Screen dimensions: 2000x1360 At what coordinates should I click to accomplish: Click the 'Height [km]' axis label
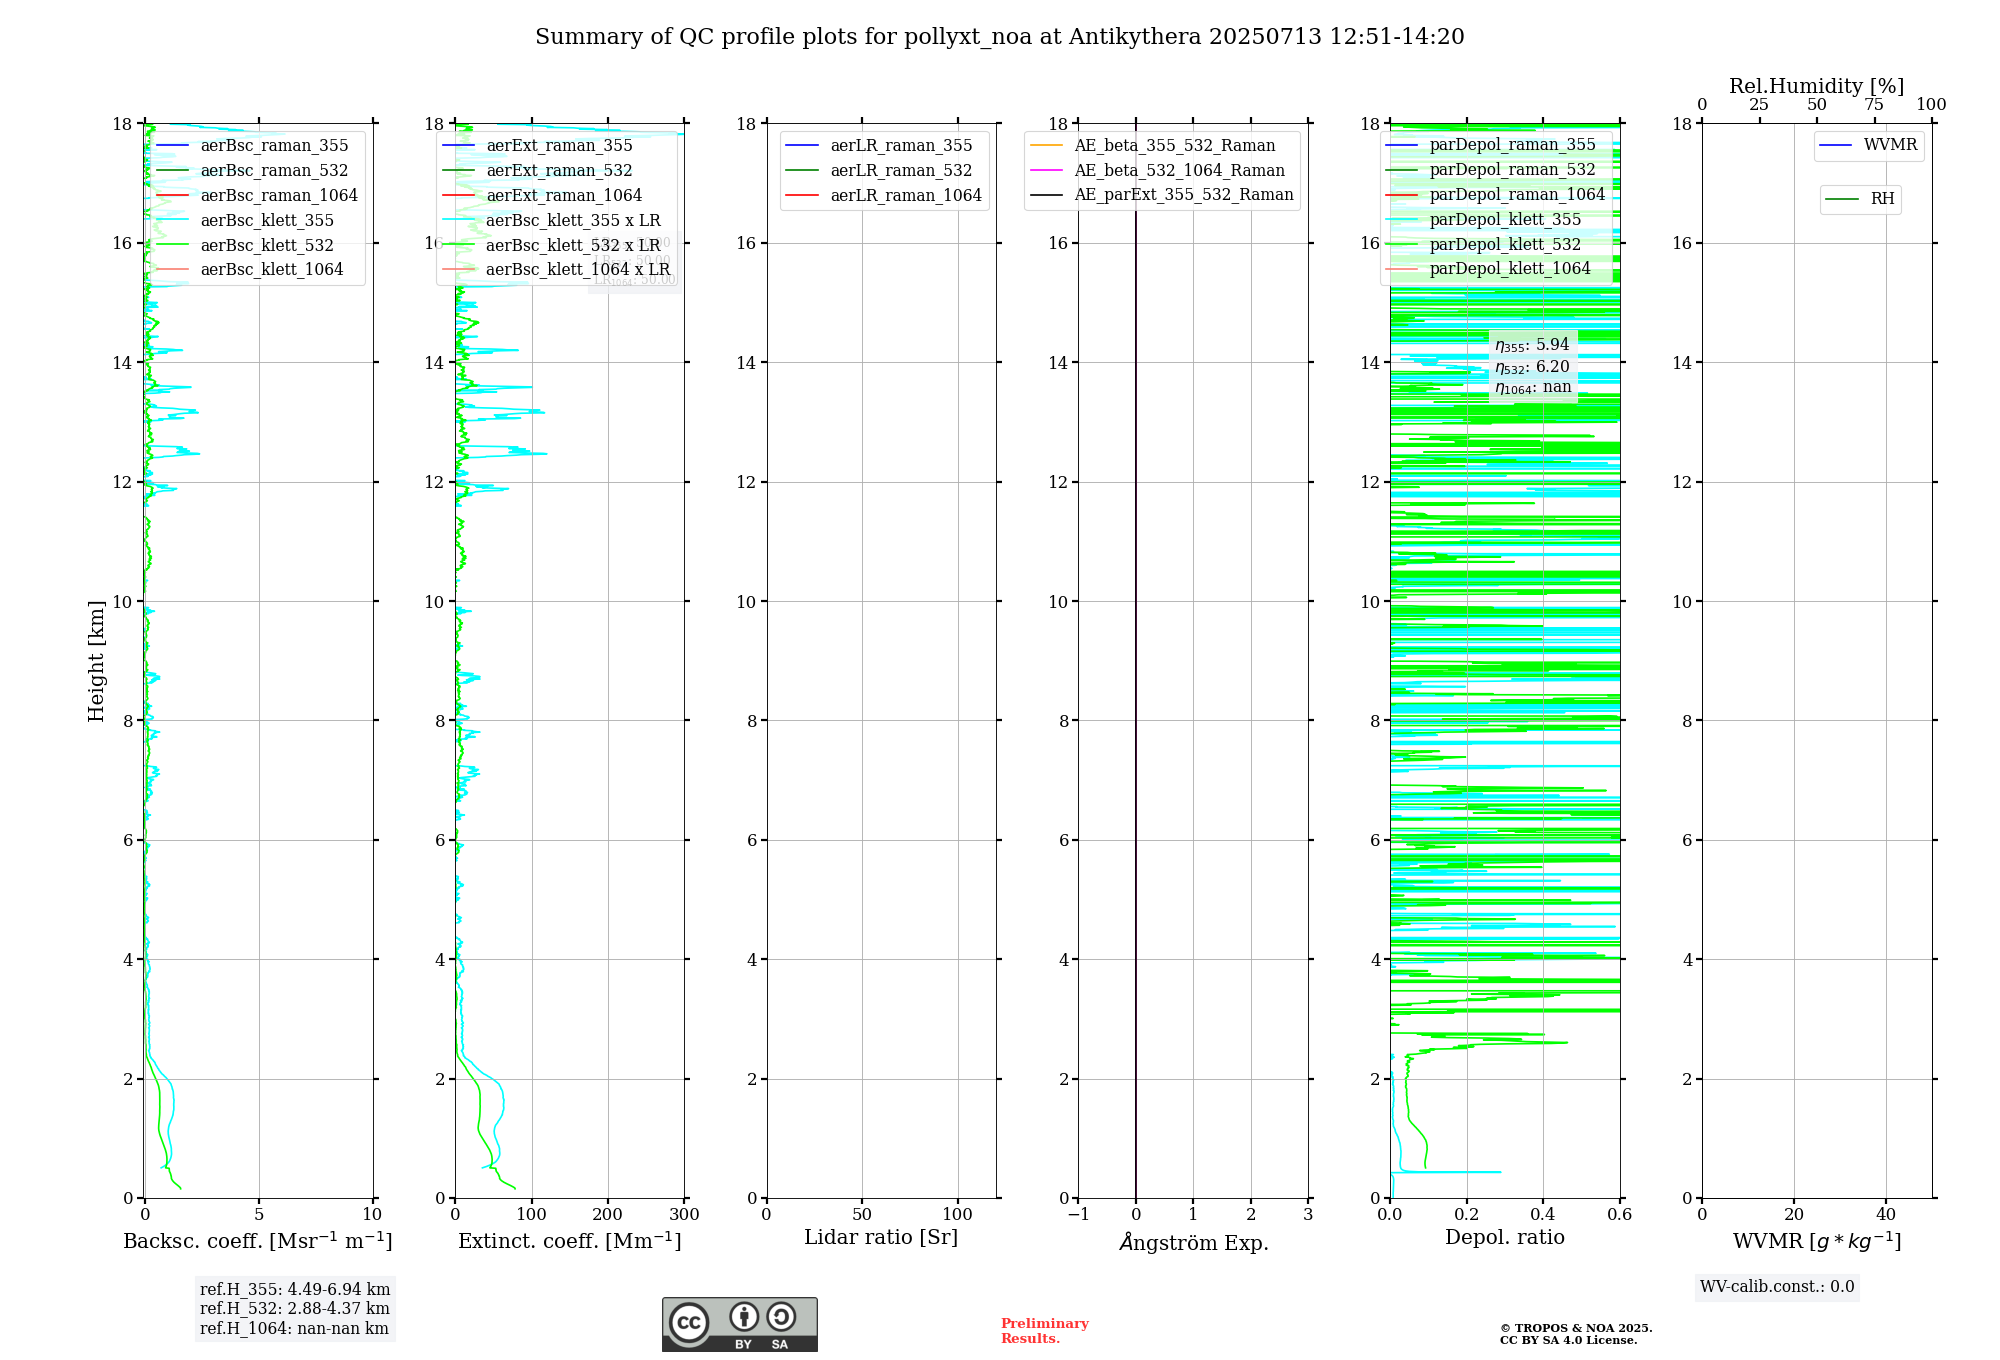pos(96,661)
